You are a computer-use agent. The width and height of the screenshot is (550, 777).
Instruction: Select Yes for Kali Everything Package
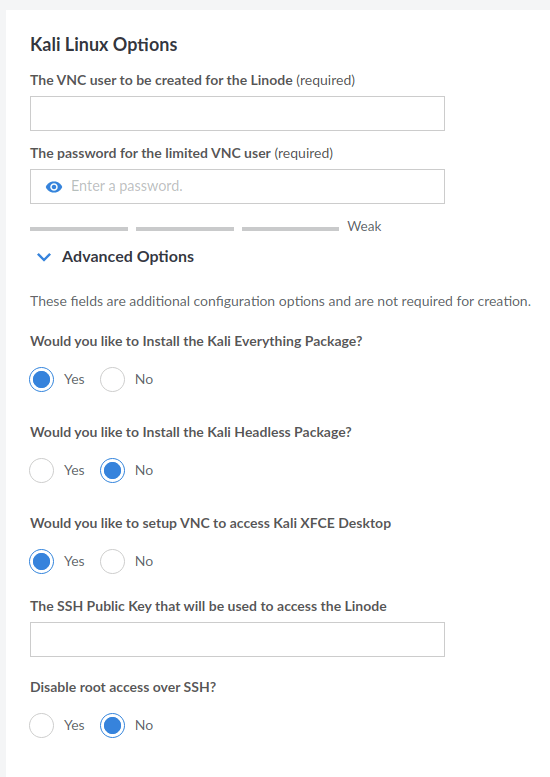42,380
